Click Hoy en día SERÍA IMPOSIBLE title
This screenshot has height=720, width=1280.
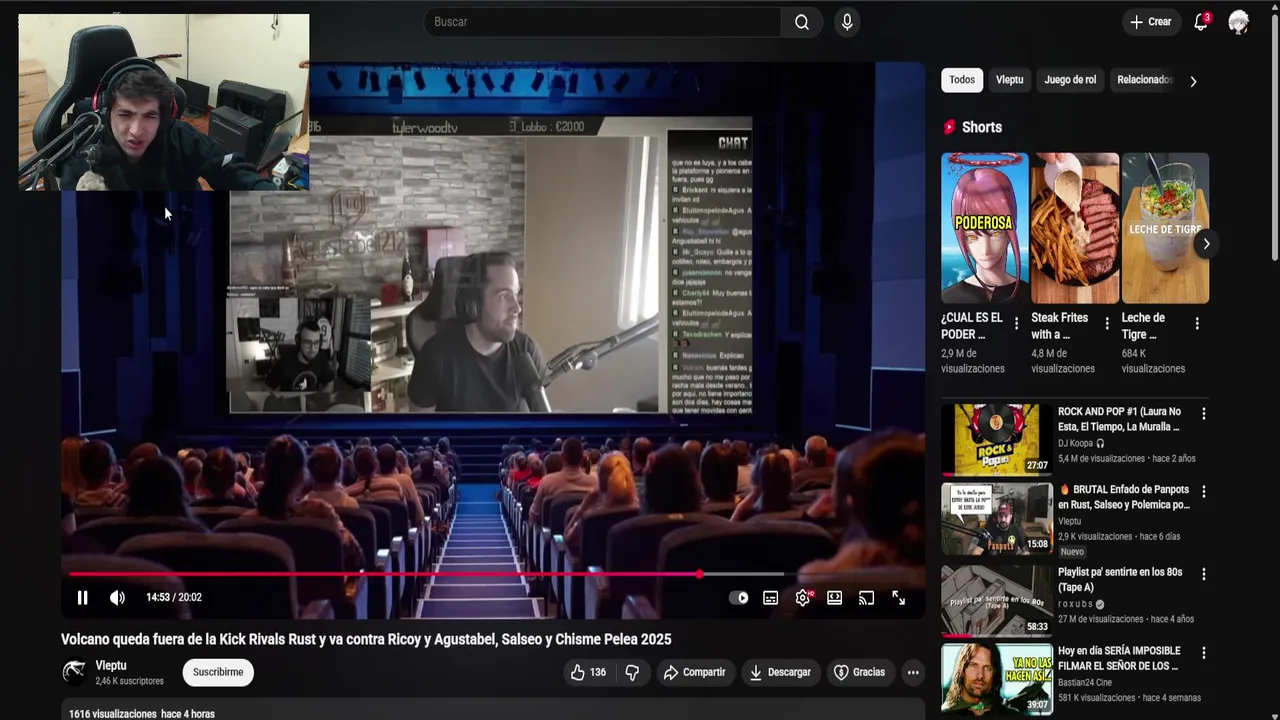[1119, 658]
